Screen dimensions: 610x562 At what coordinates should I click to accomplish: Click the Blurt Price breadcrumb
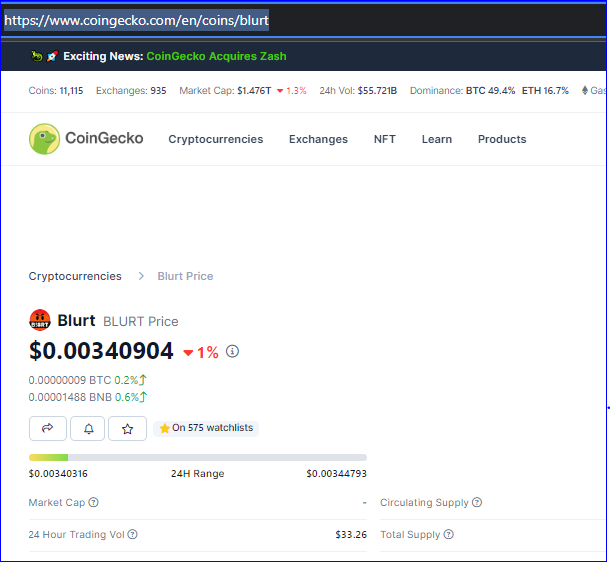tap(185, 276)
